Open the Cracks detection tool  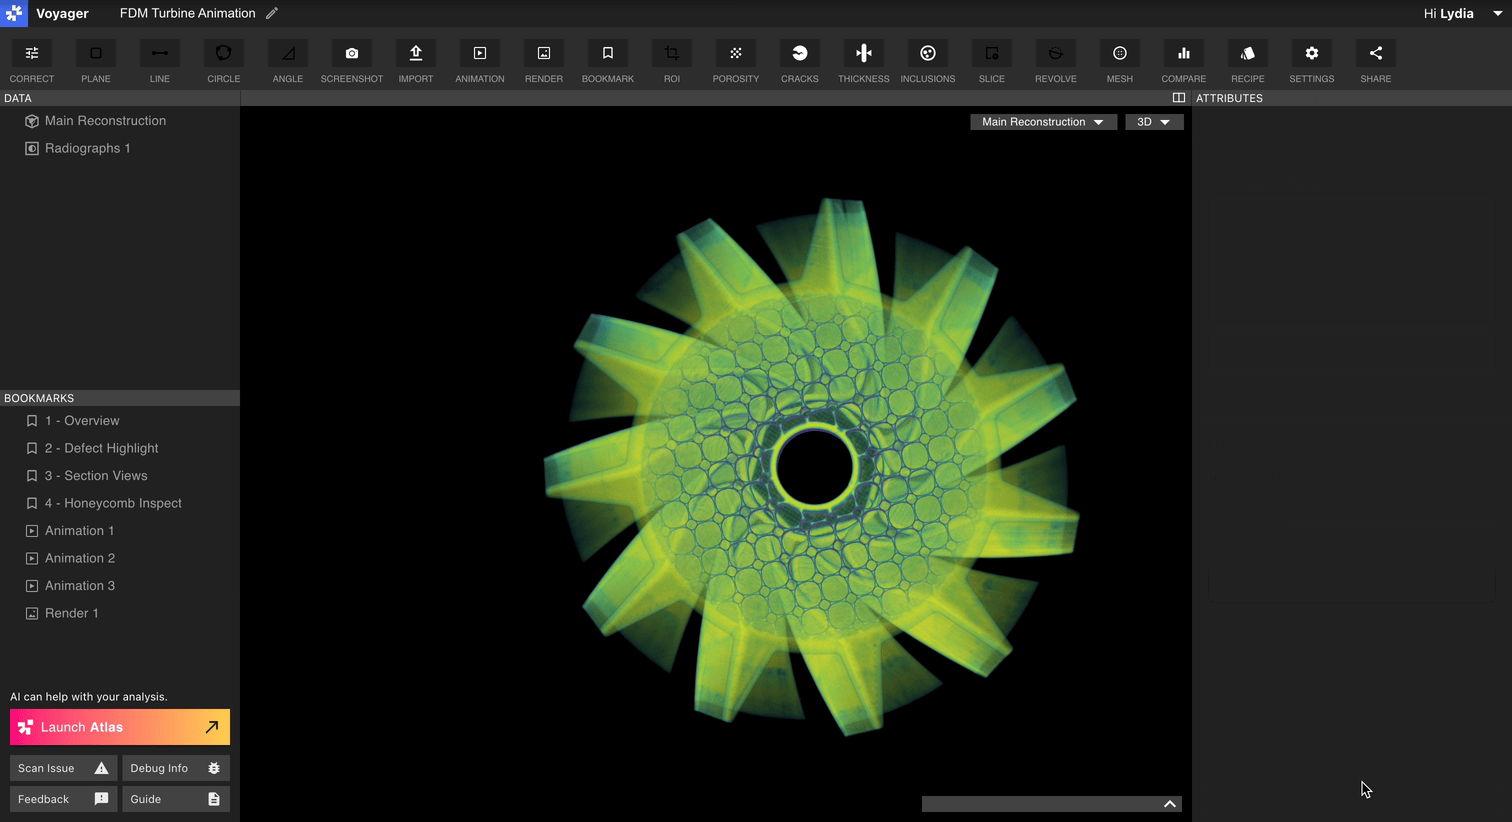(x=800, y=54)
